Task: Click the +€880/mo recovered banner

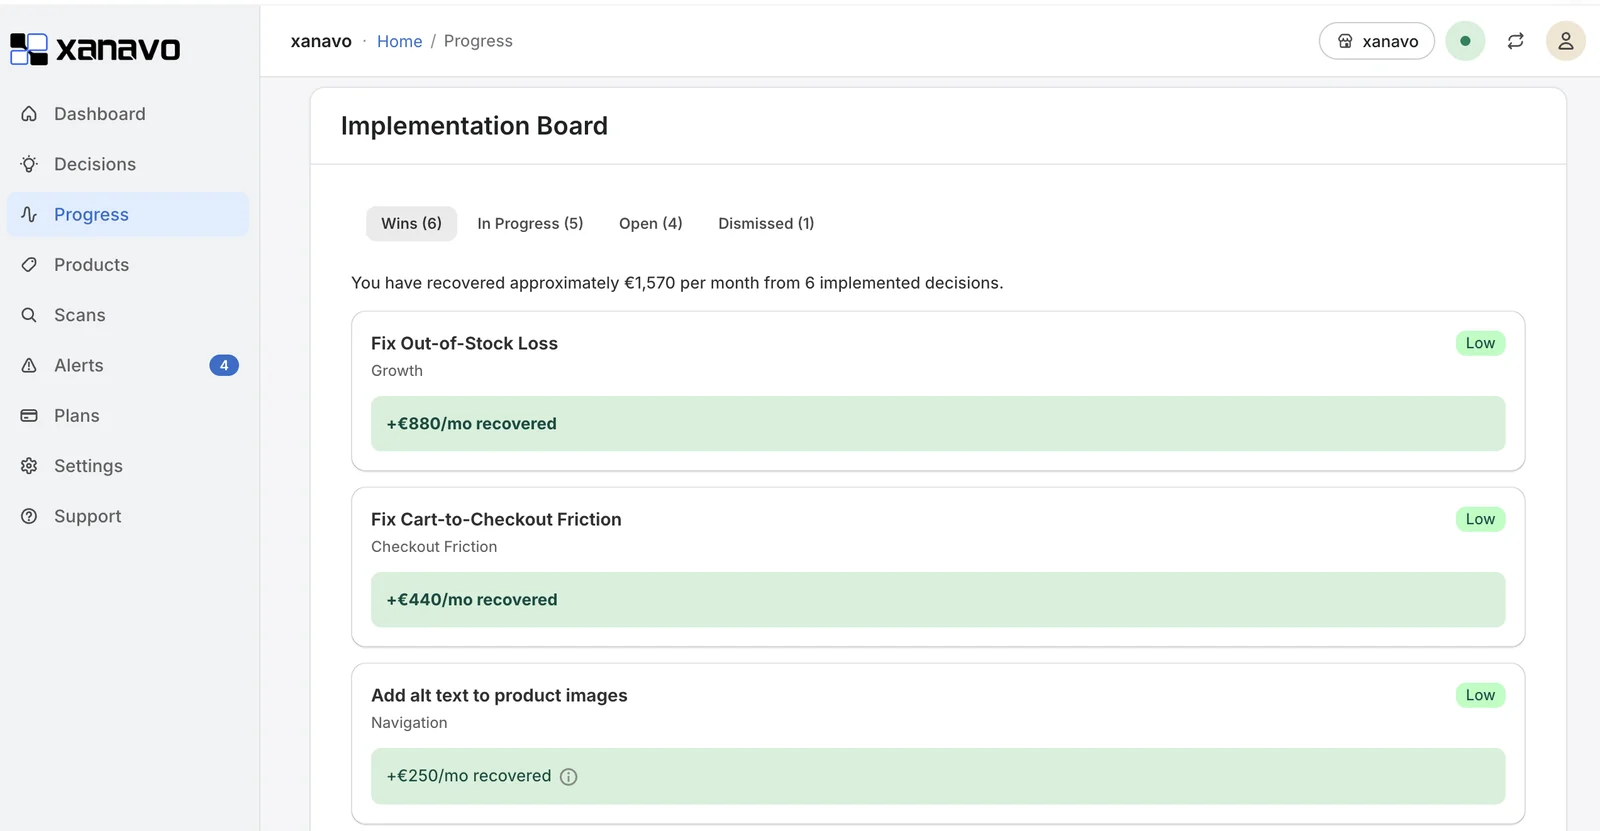Action: [x=938, y=424]
